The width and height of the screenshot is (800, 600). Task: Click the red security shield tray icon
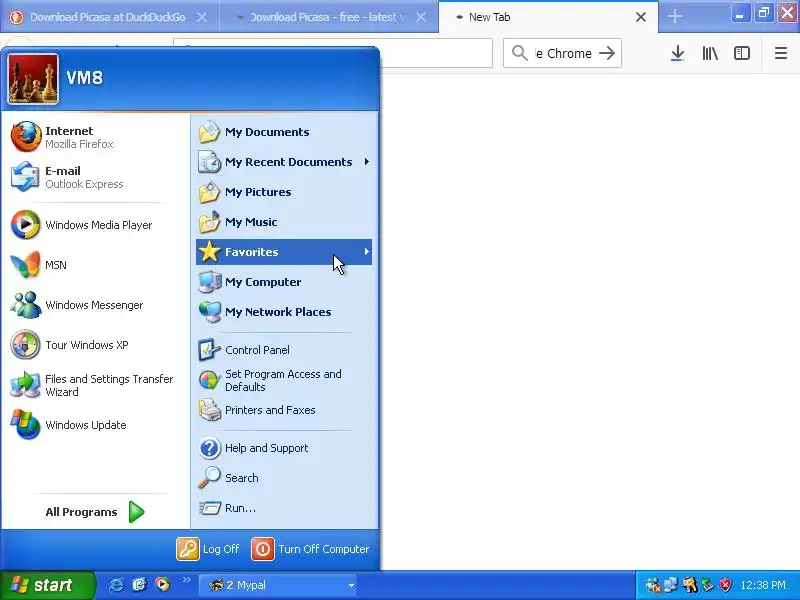click(x=725, y=585)
